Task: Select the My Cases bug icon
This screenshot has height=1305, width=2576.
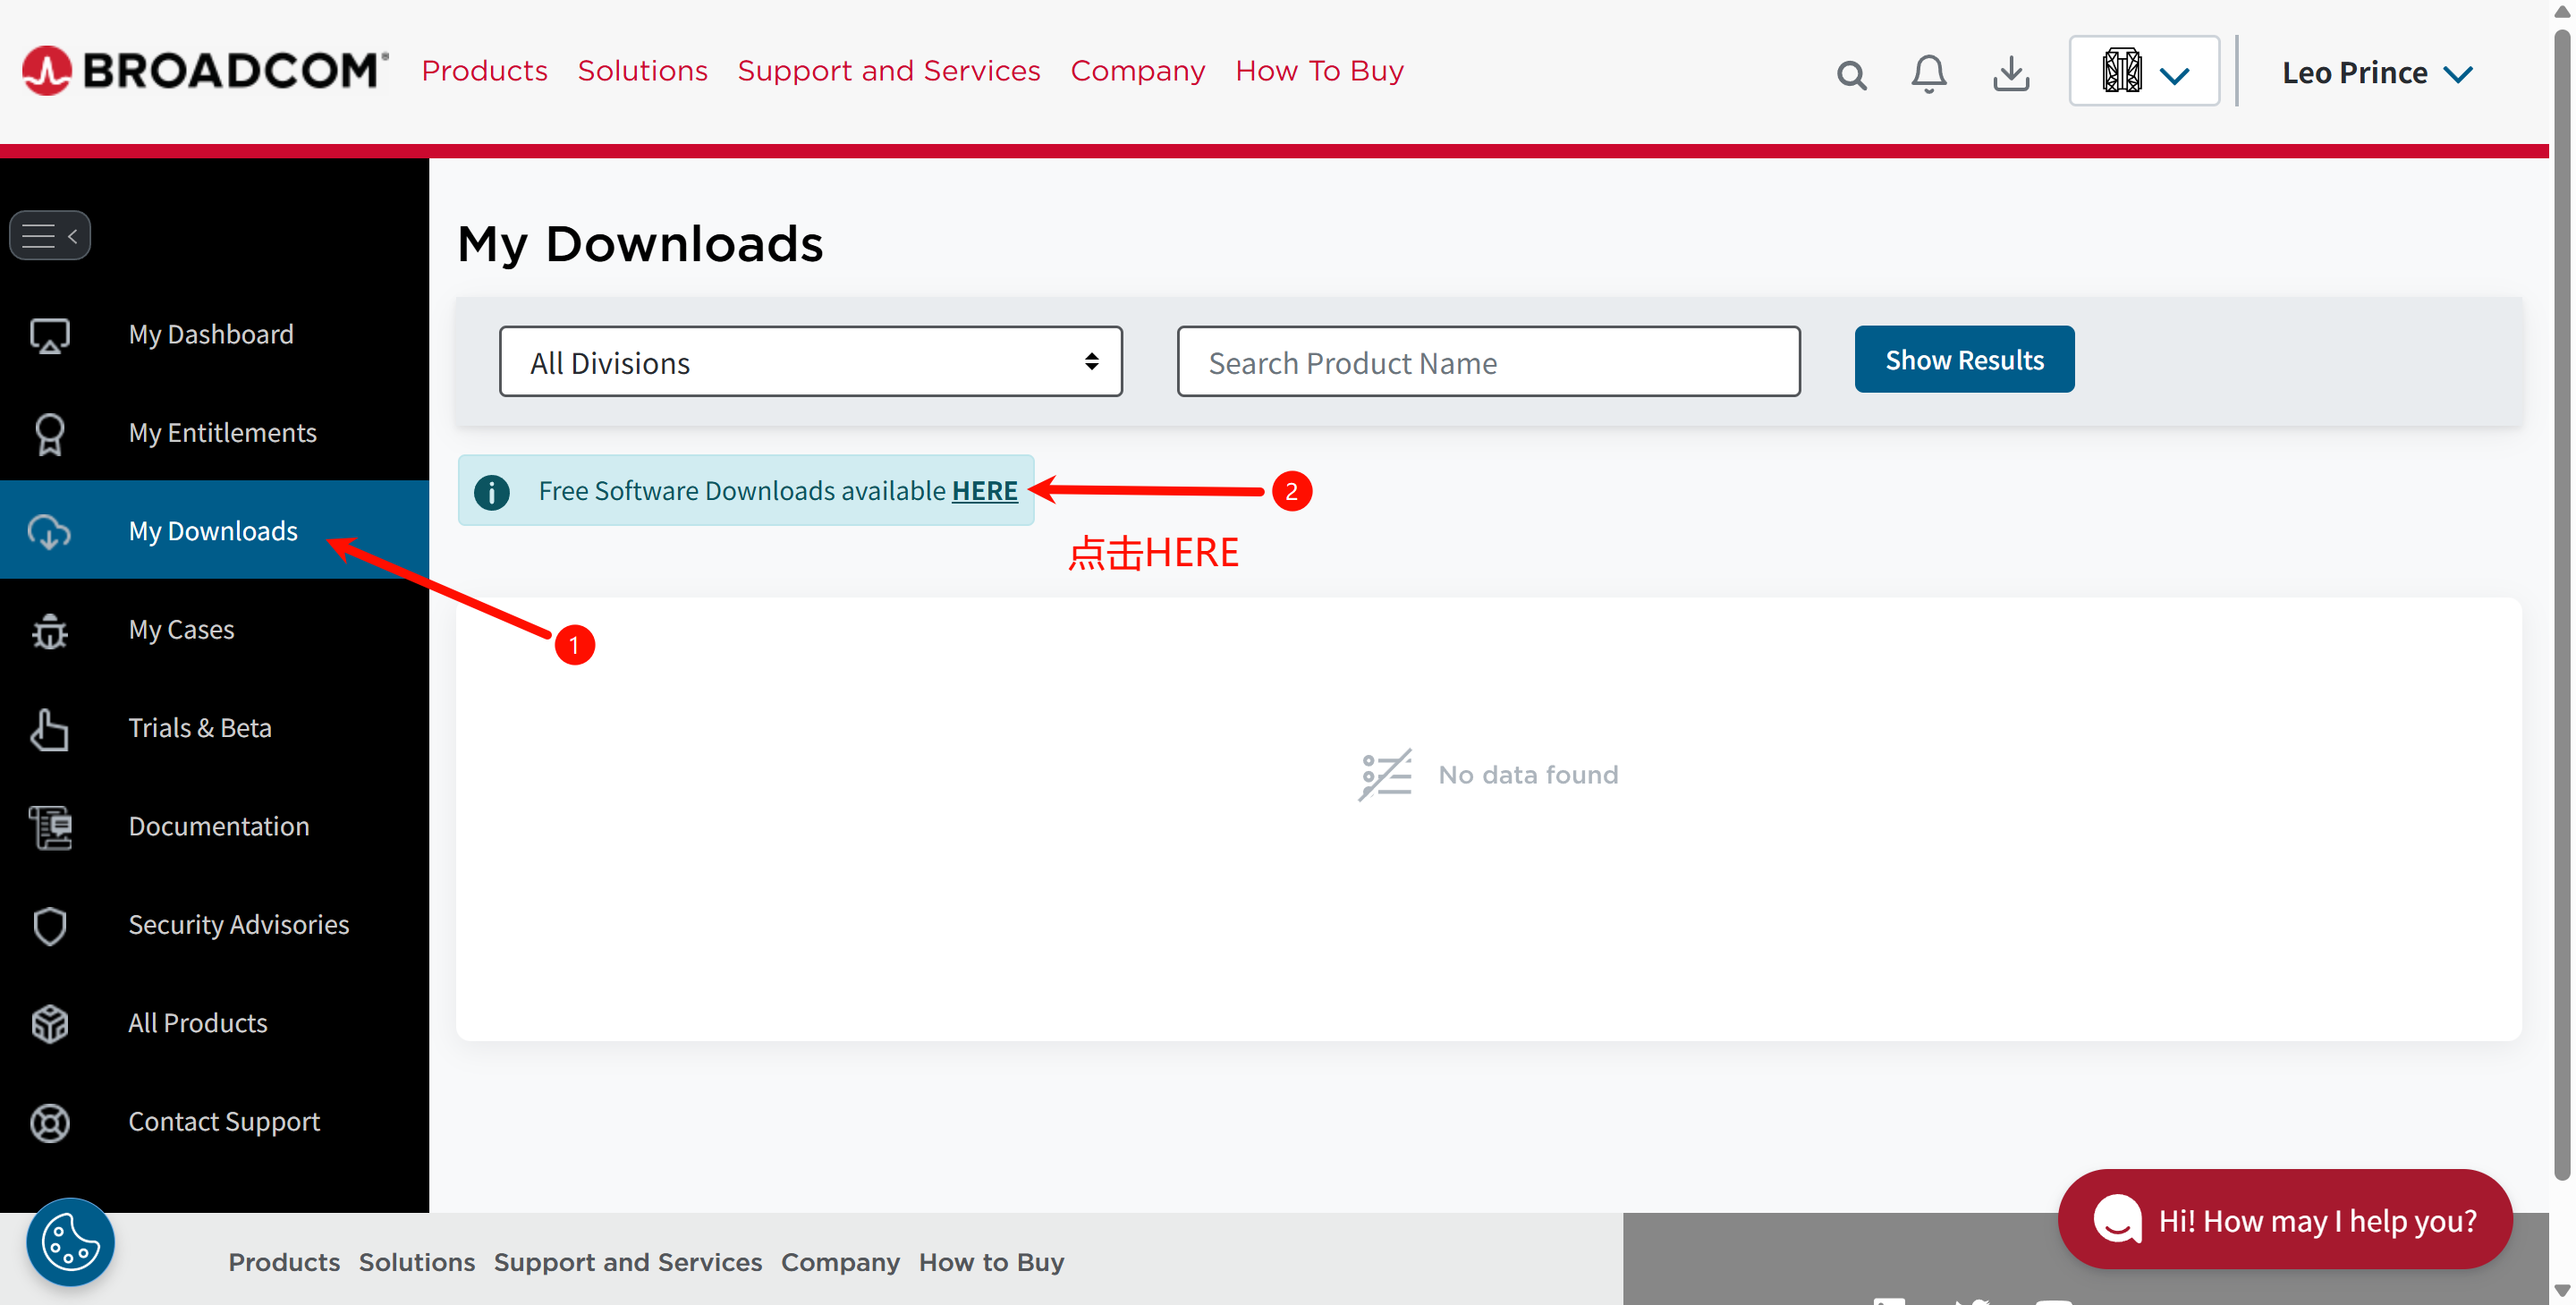Action: [50, 631]
